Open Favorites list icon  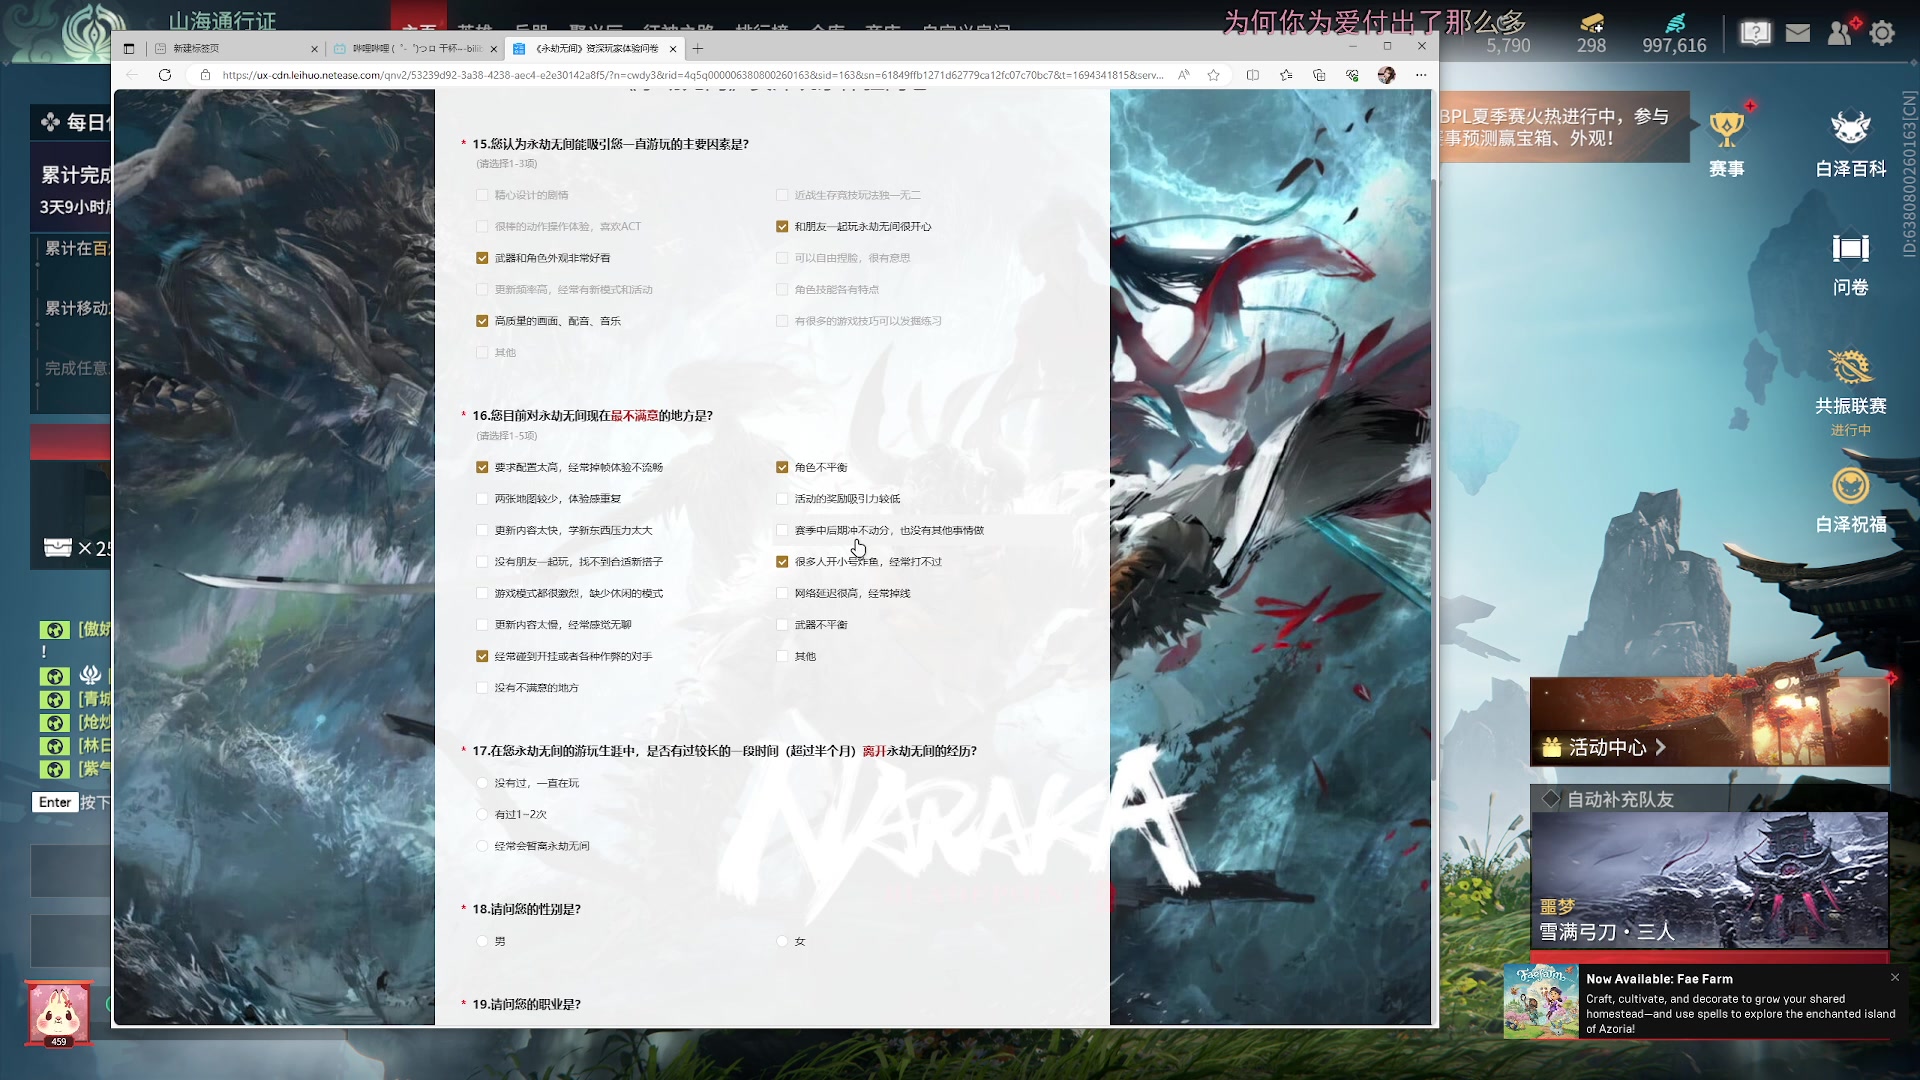(1286, 75)
